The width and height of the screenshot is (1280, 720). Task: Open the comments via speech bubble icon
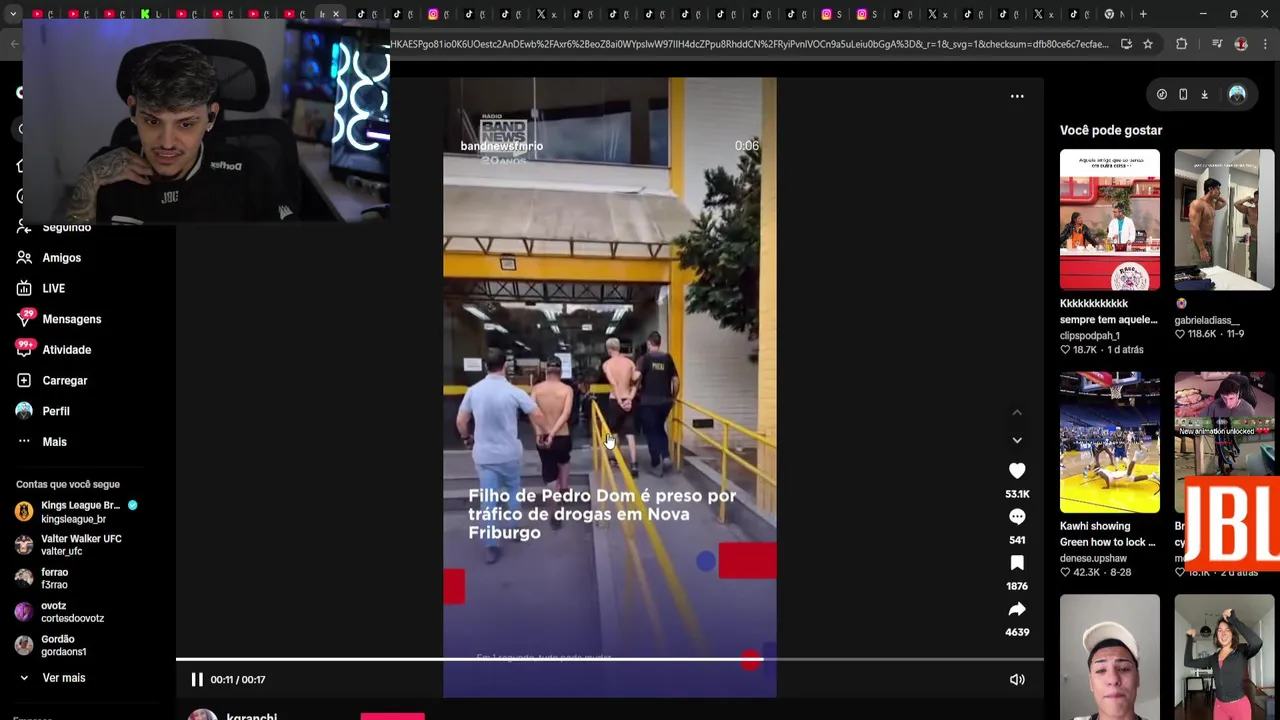(1017, 517)
